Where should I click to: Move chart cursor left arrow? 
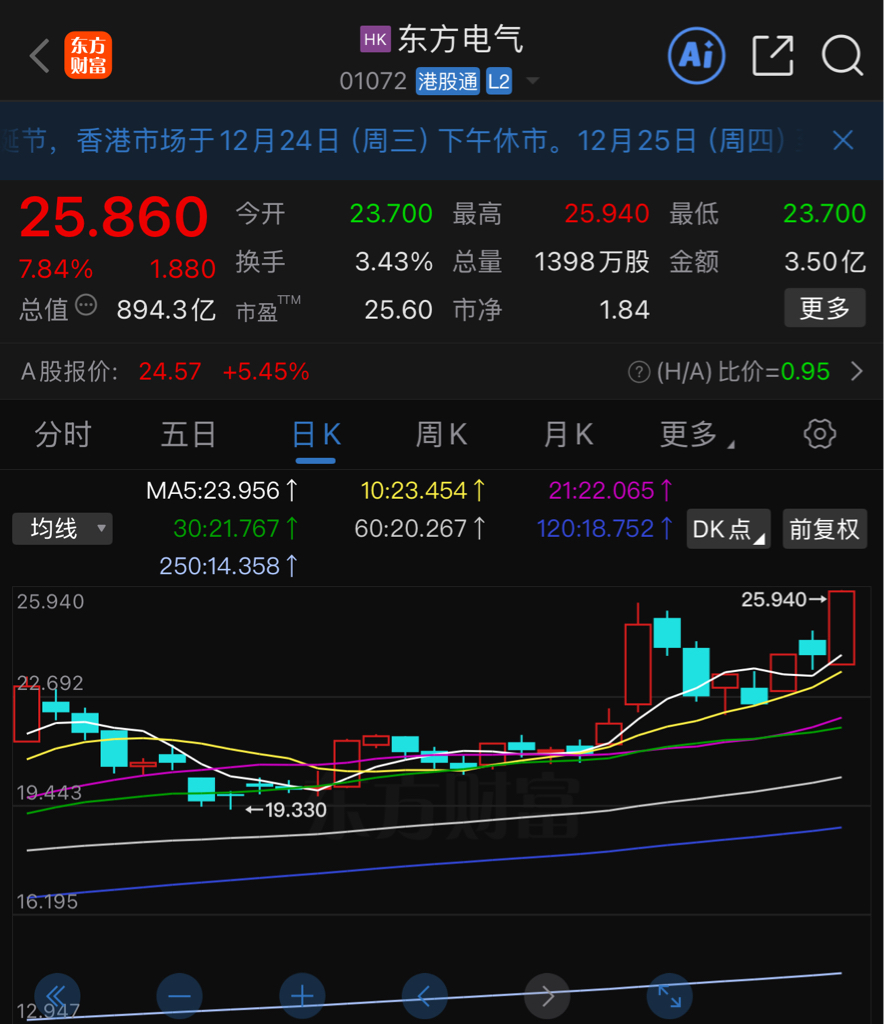pyautogui.click(x=424, y=997)
